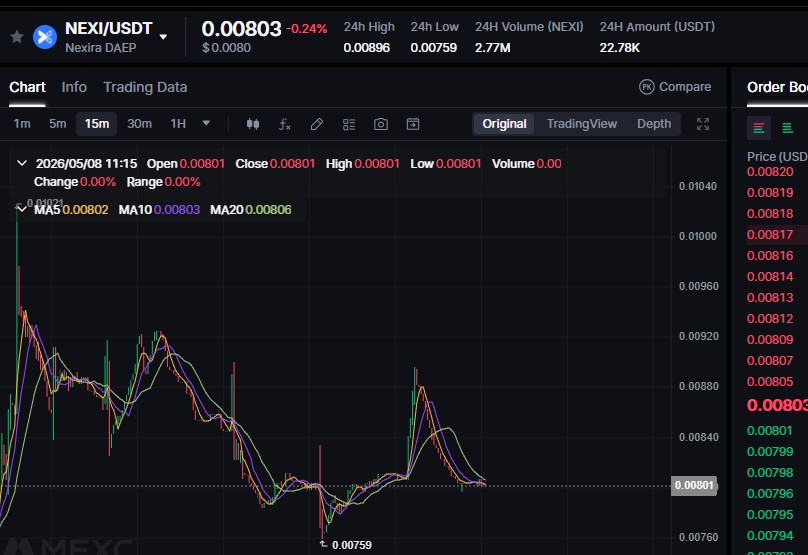Click the 0.00801 bid price in order book
This screenshot has height=555, width=808.
point(770,430)
